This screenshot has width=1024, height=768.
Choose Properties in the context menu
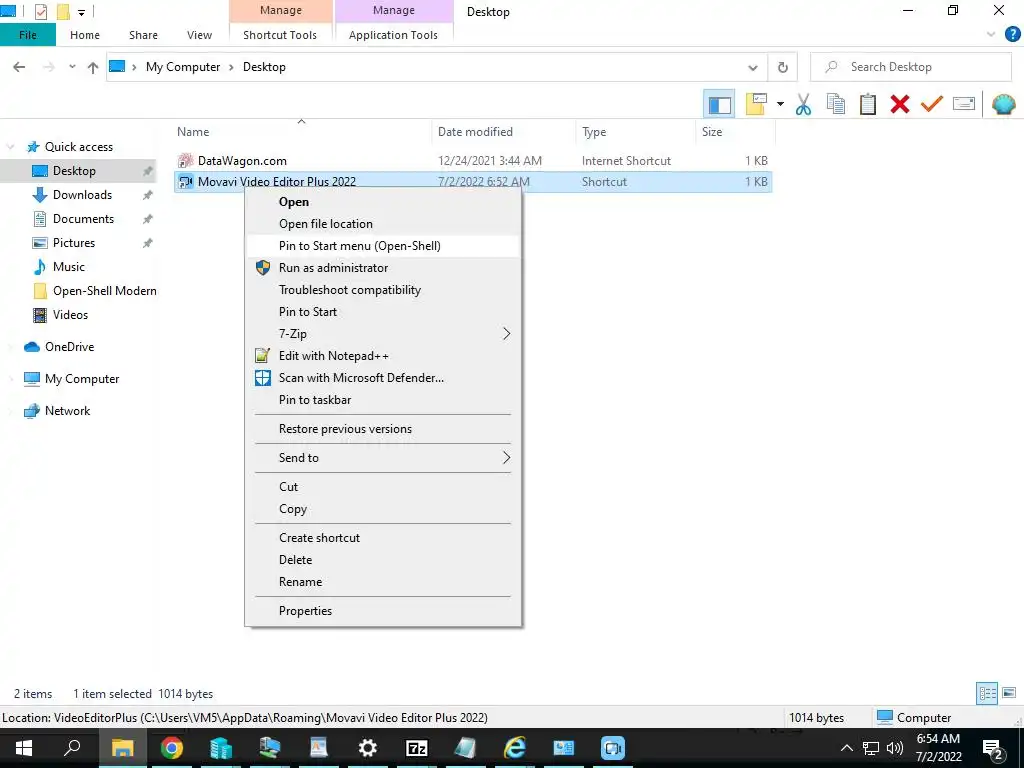383,611
